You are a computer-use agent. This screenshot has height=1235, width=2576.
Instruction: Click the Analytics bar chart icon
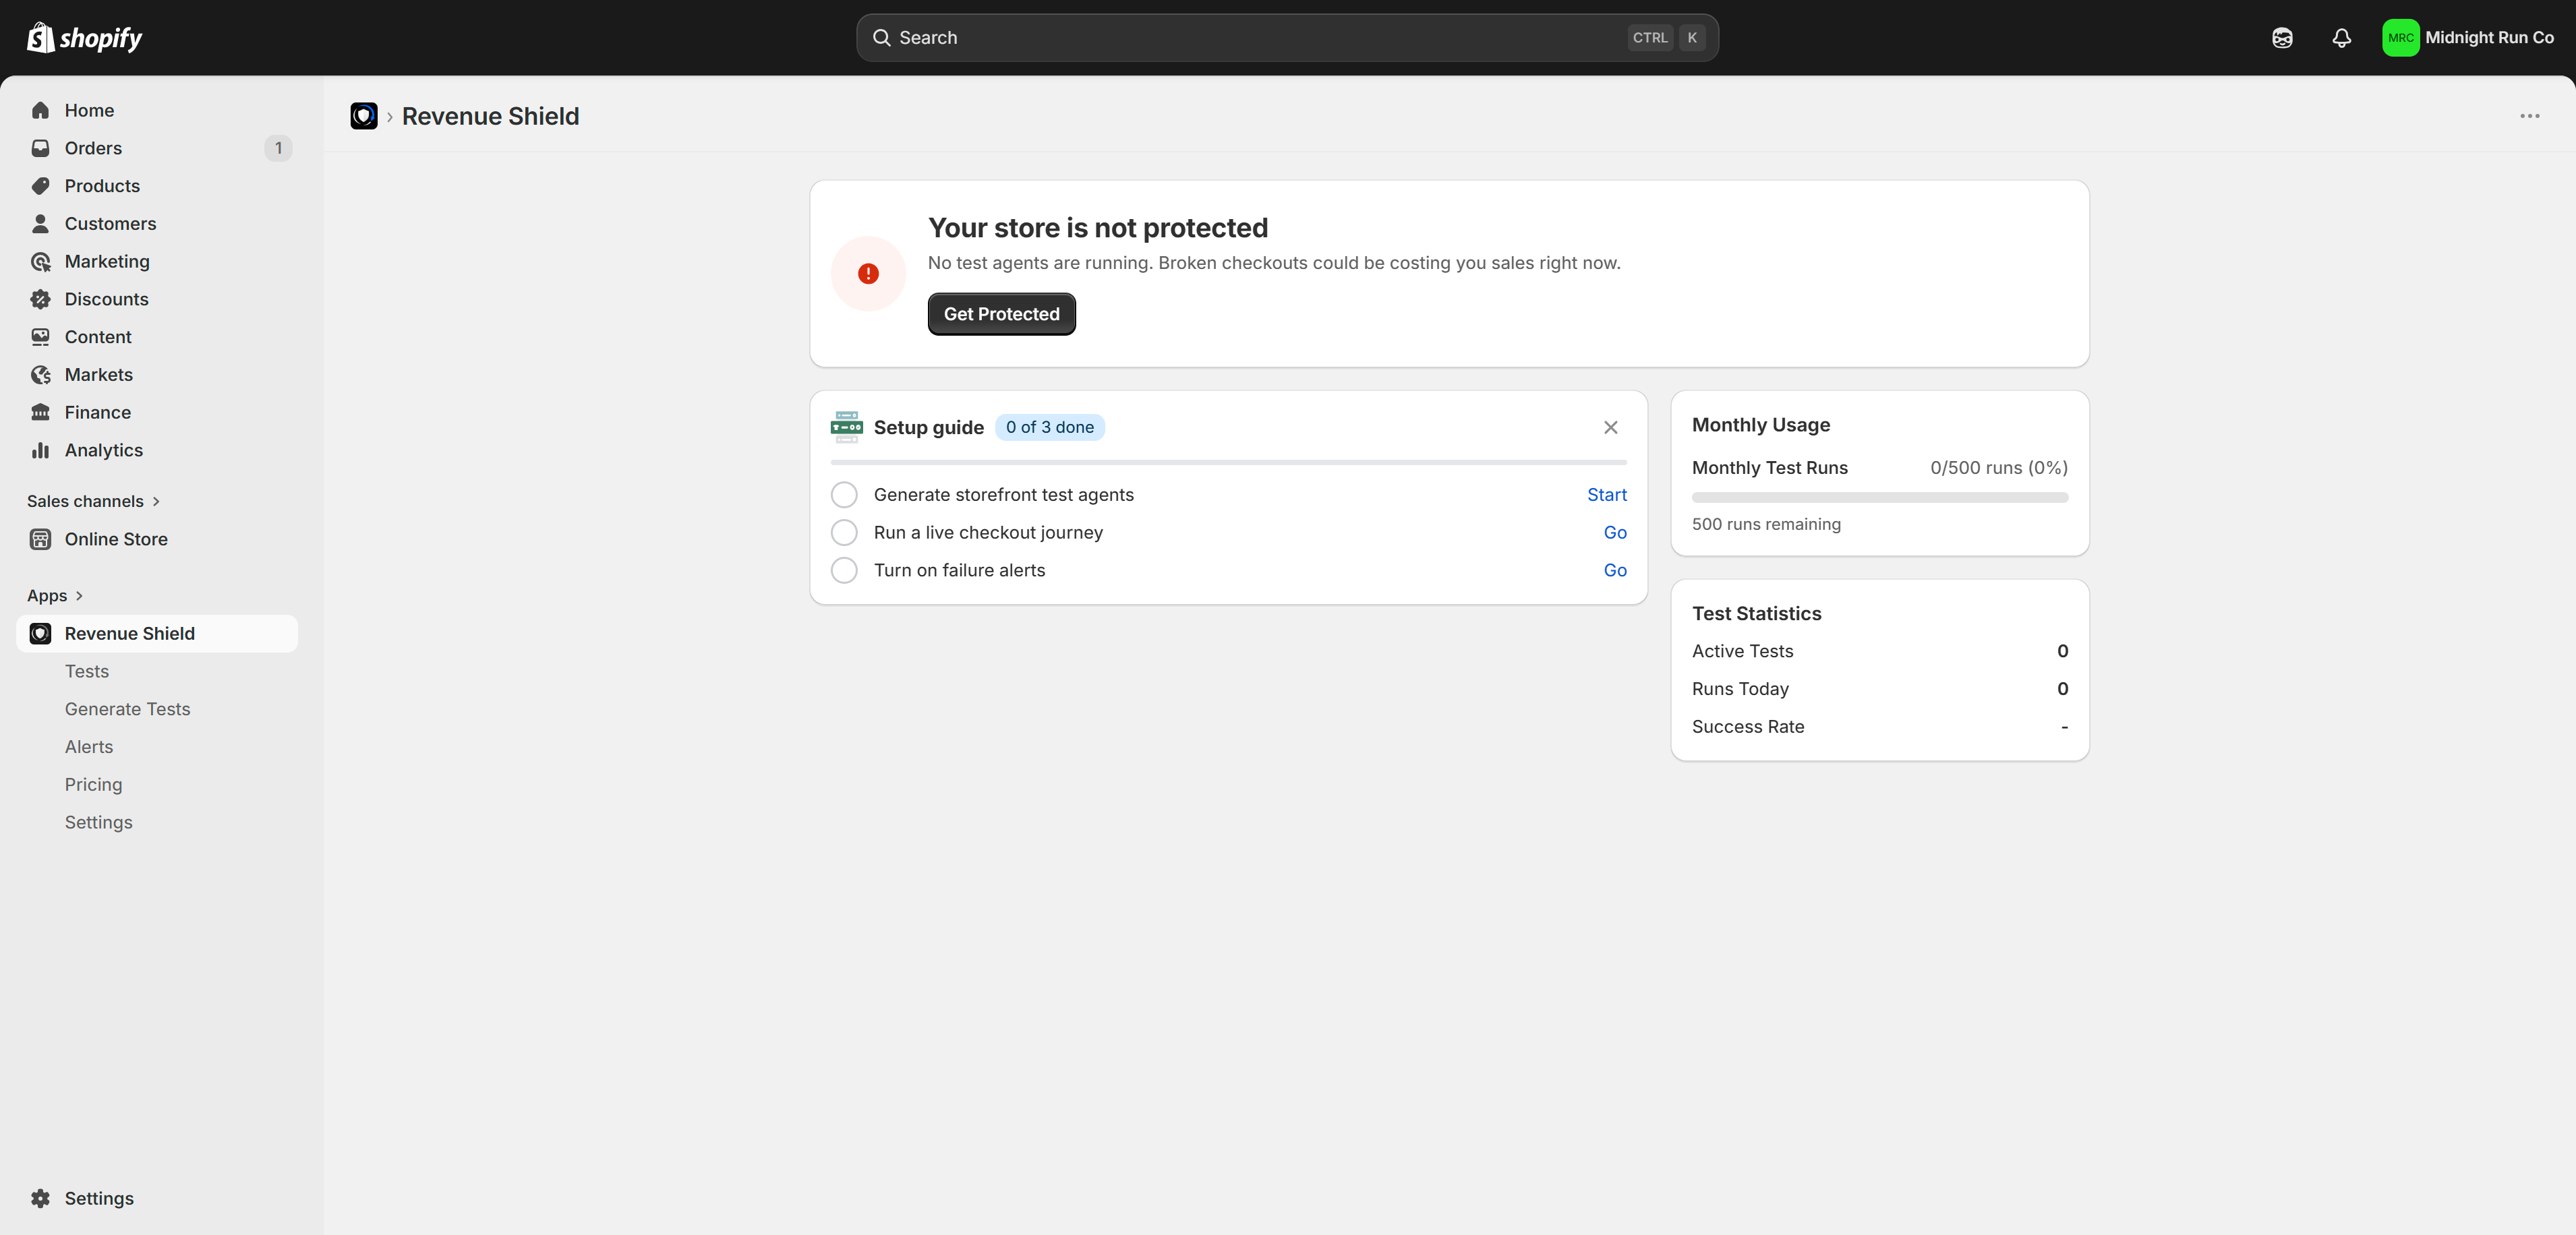[40, 450]
